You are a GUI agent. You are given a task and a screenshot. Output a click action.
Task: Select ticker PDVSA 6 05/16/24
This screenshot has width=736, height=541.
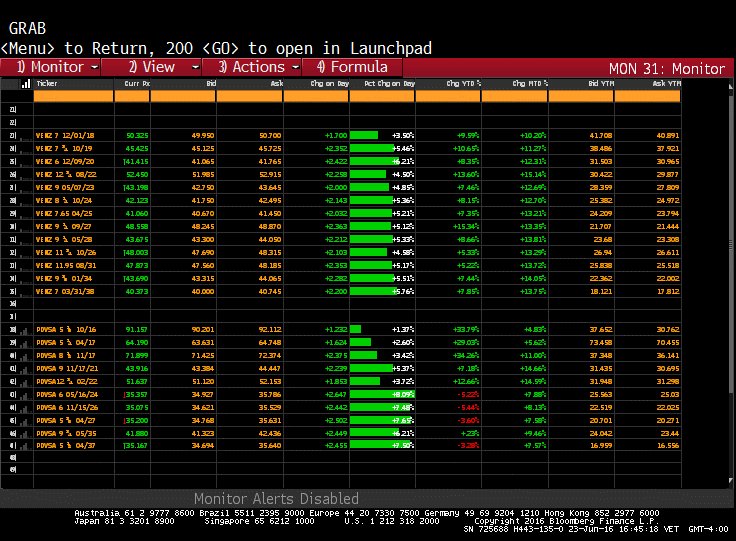(x=68, y=395)
